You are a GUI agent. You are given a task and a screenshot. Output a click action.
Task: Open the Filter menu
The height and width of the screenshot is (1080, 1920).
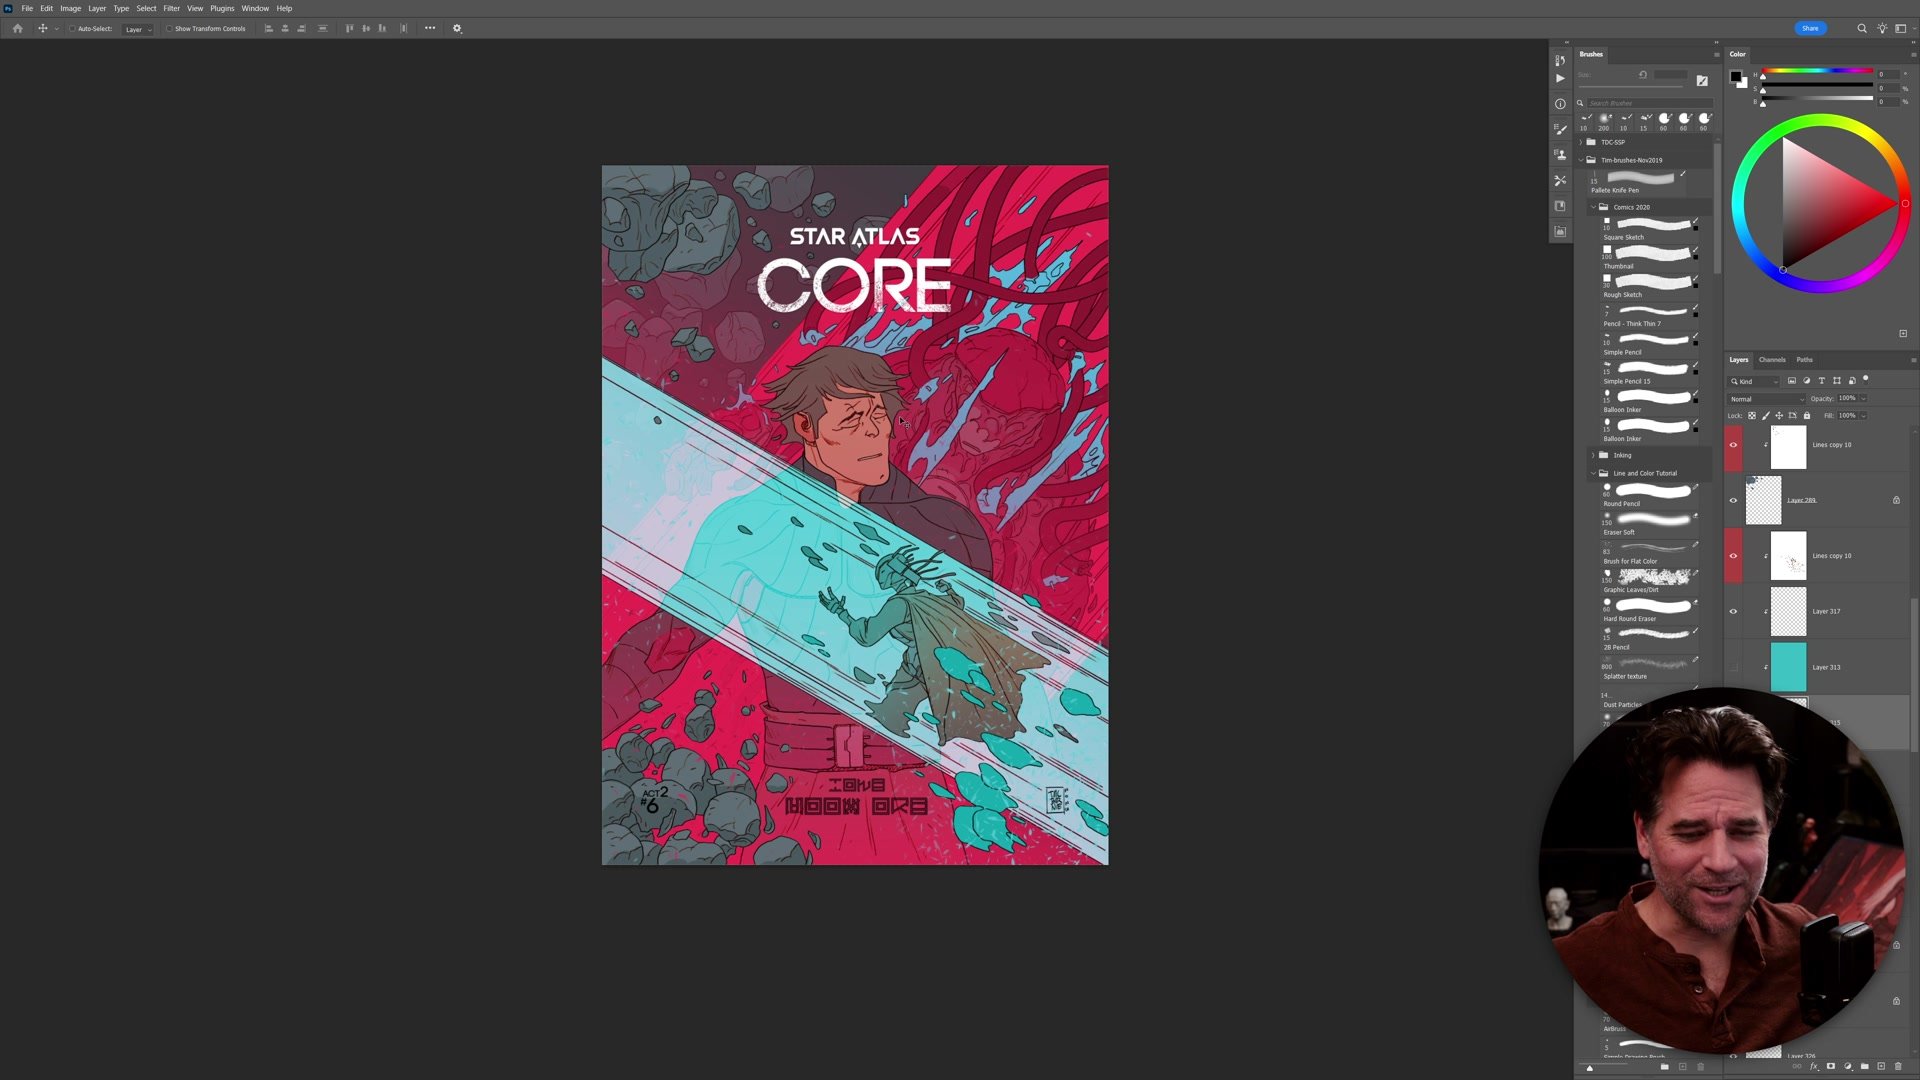click(x=171, y=8)
